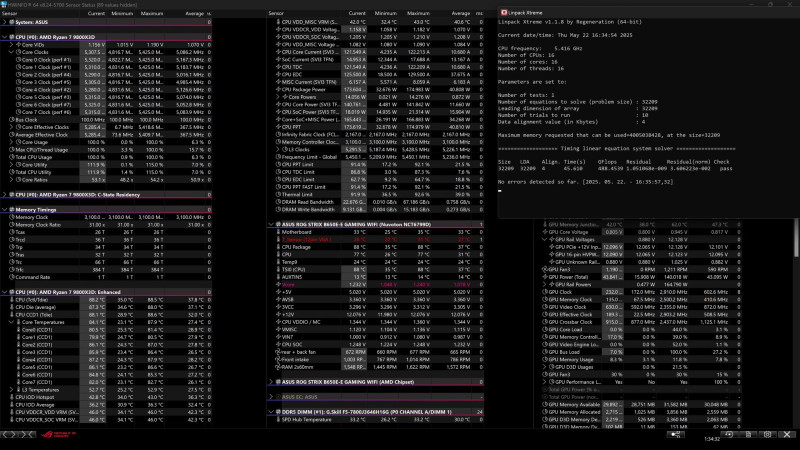Select the SPD Hub Temperature row
The height and width of the screenshot is (450, 800).
(x=375, y=419)
